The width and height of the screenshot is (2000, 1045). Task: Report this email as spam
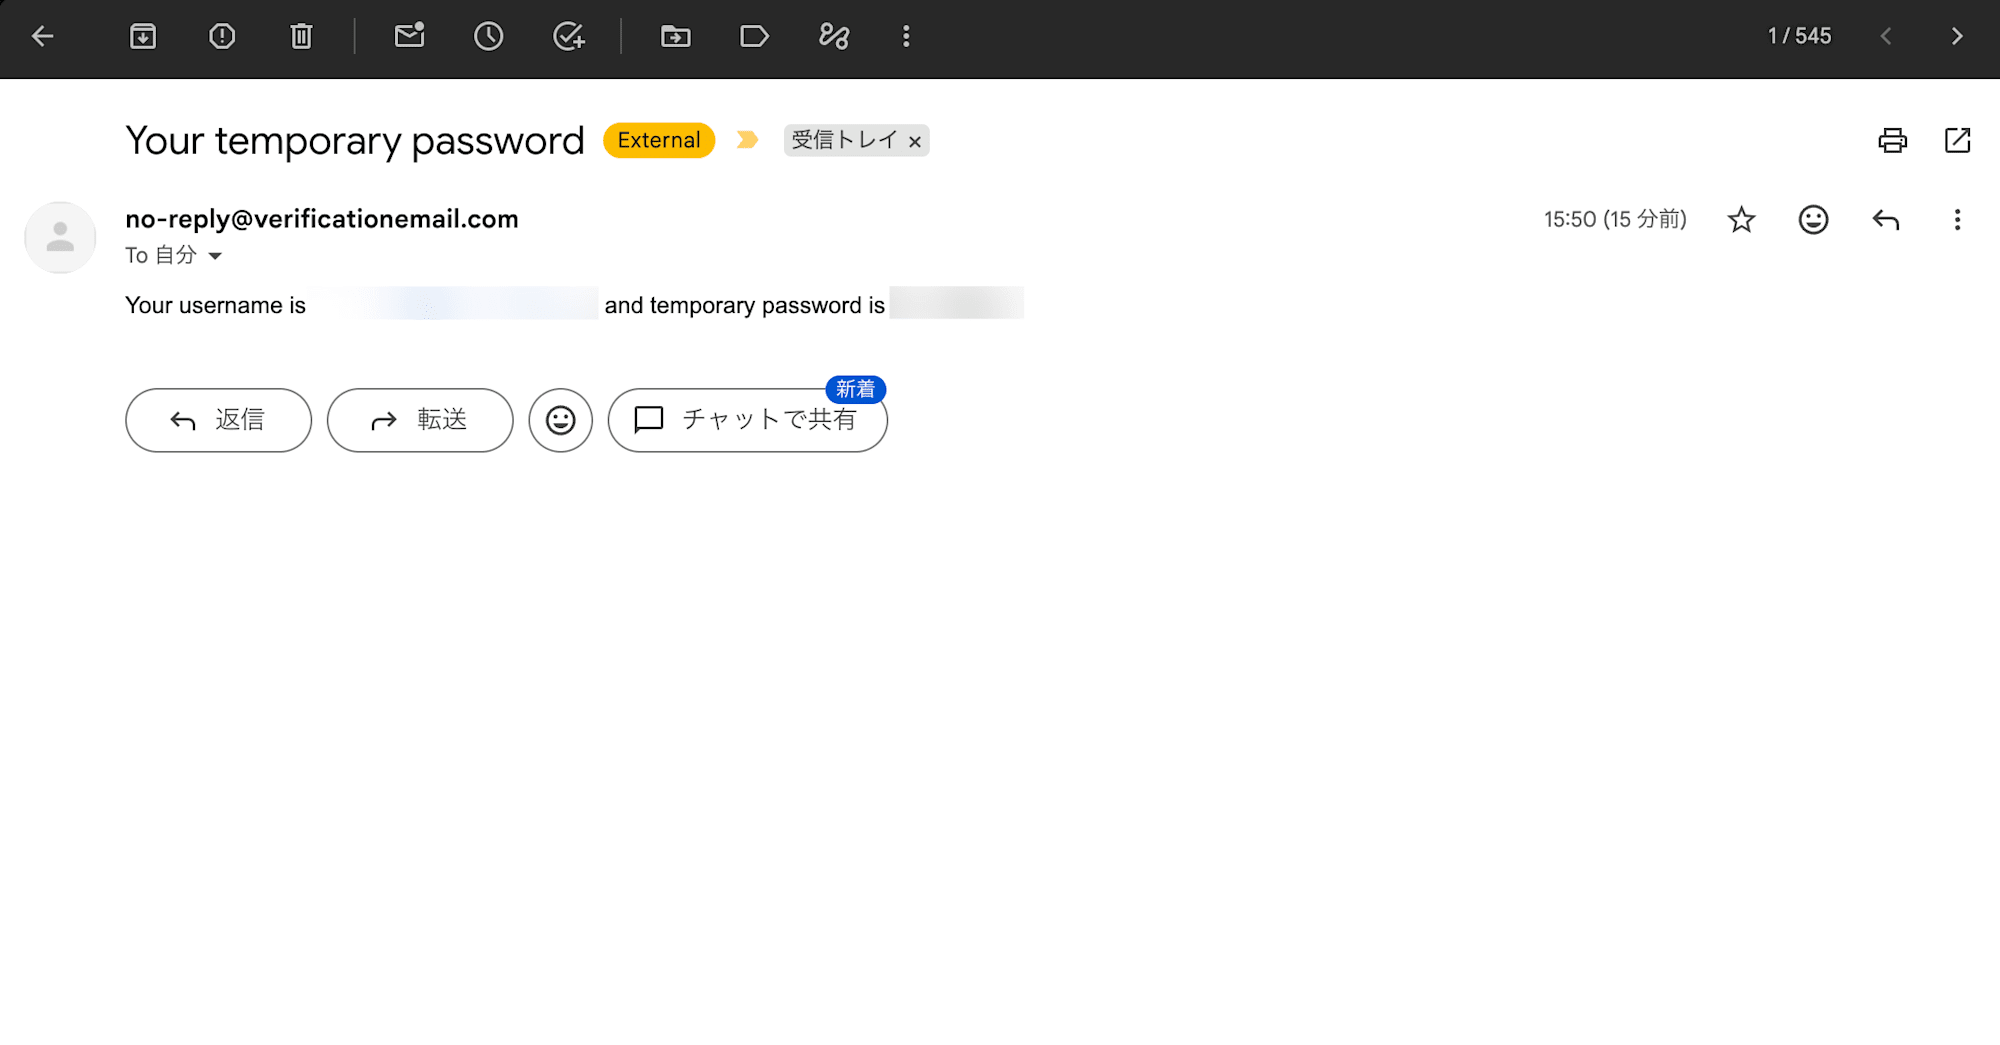222,37
